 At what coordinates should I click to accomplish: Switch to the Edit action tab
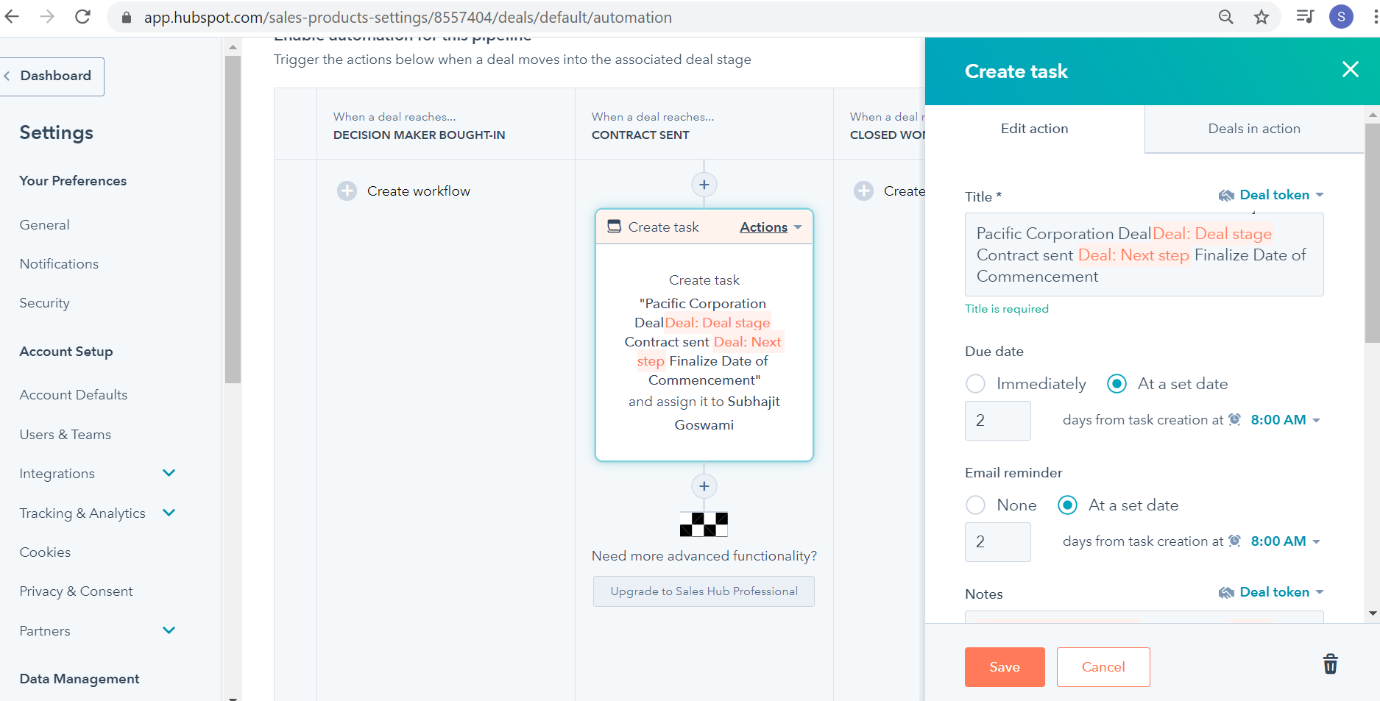pyautogui.click(x=1034, y=128)
